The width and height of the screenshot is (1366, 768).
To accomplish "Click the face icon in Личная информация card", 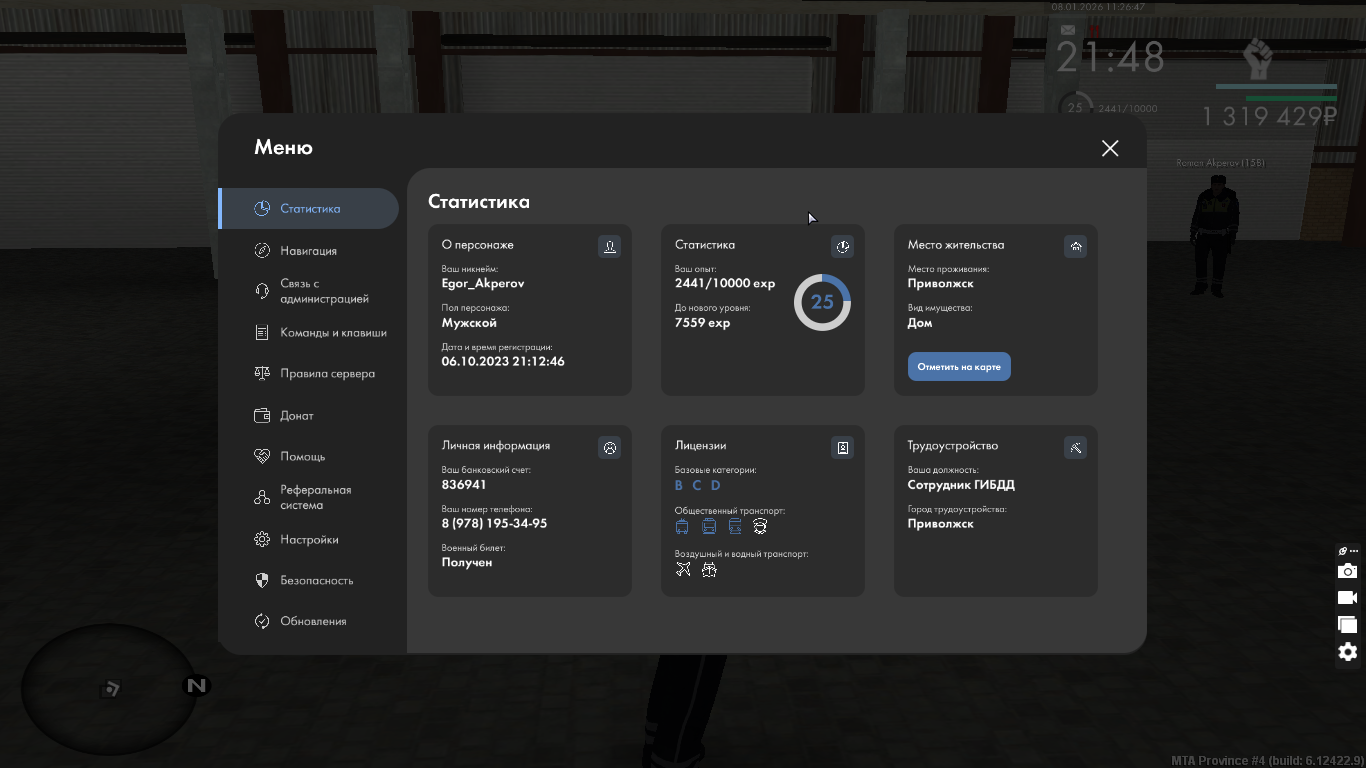I will click(x=609, y=447).
